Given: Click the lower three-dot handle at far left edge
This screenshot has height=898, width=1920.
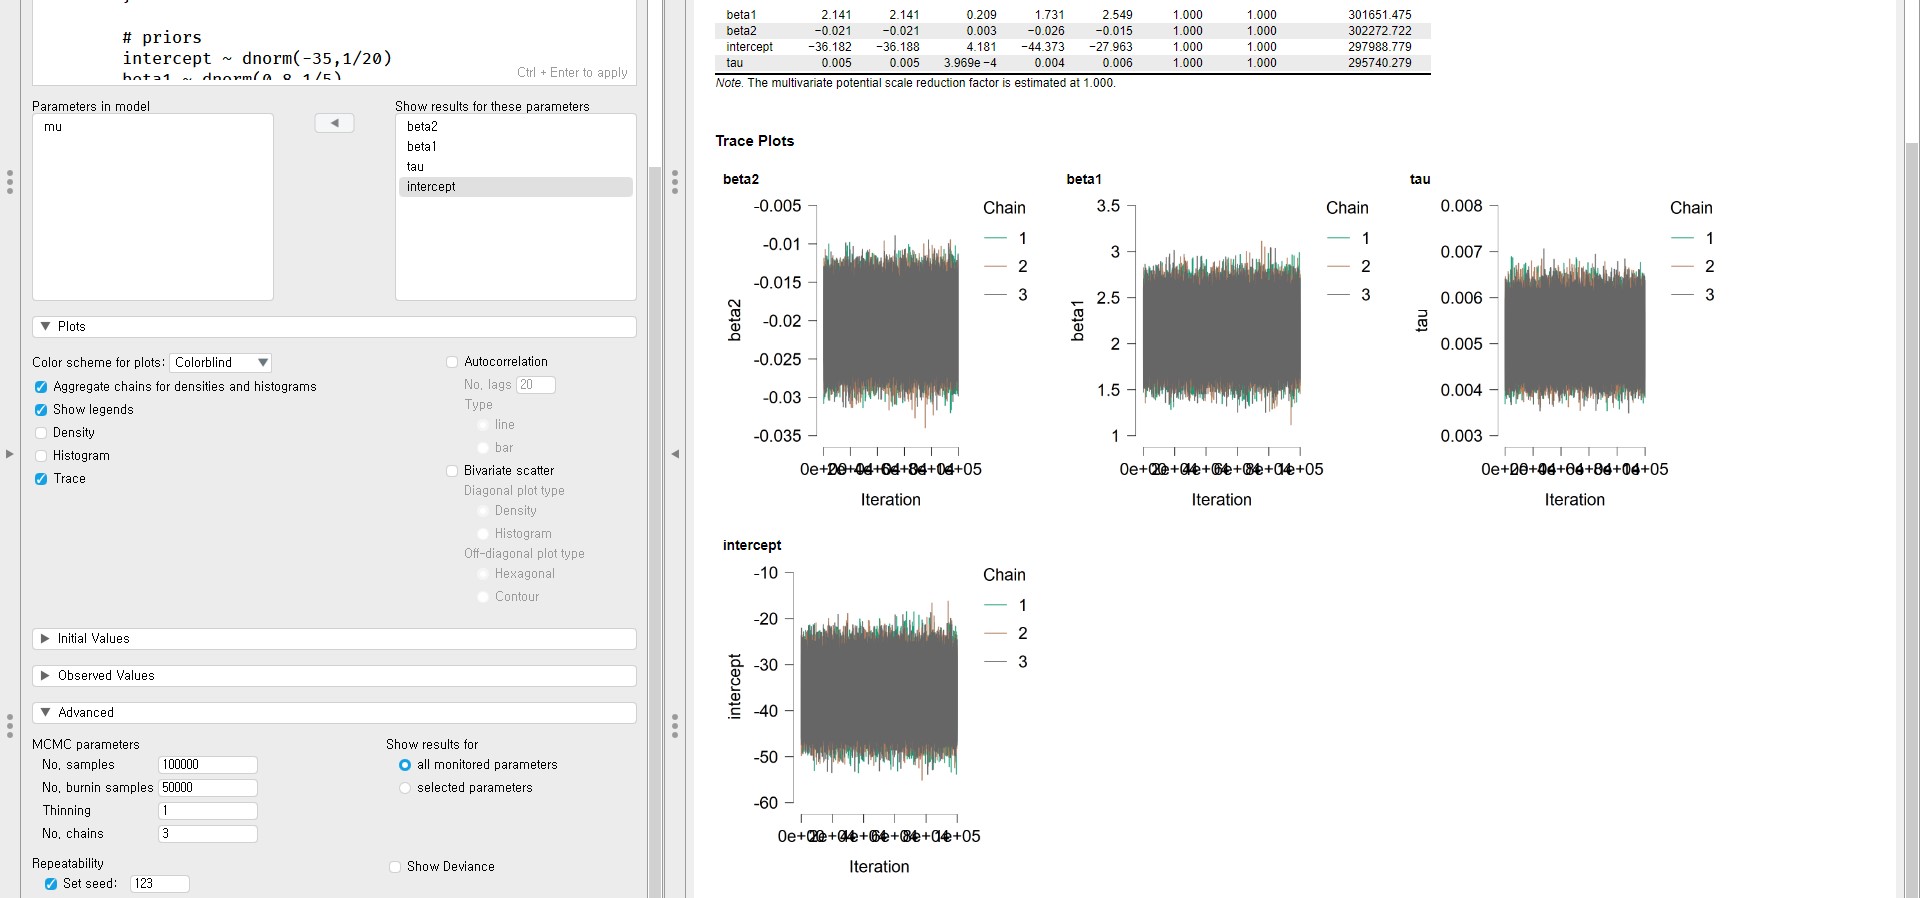Looking at the screenshot, I should (10, 725).
